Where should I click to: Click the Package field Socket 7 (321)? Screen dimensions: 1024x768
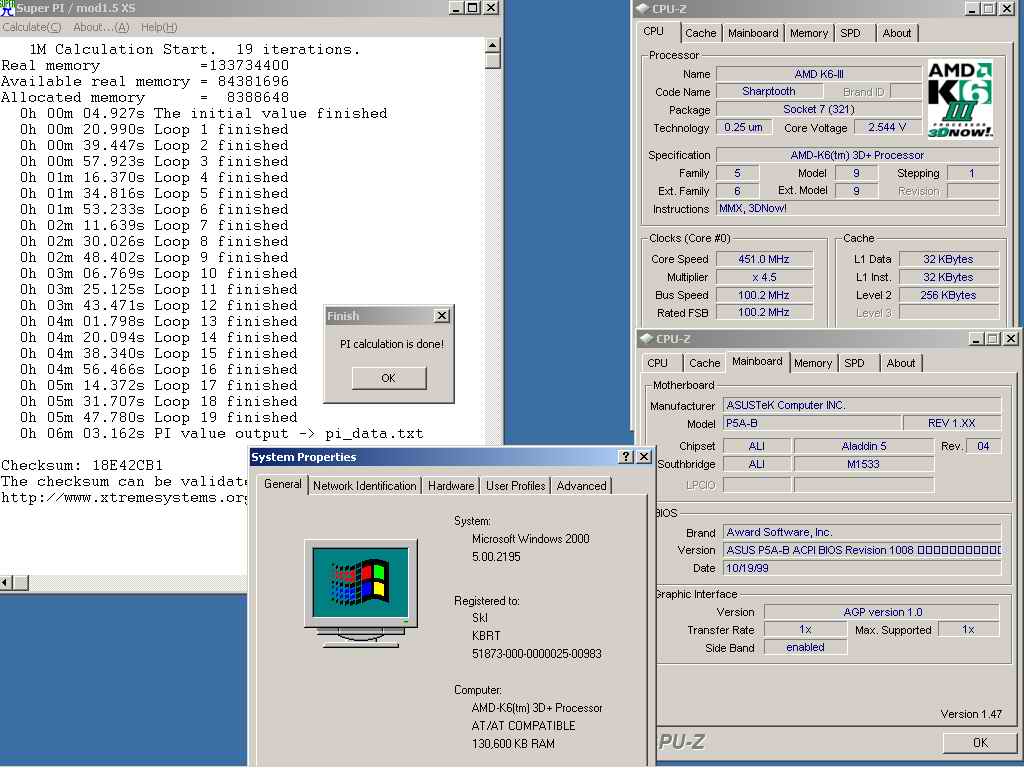pyautogui.click(x=819, y=109)
